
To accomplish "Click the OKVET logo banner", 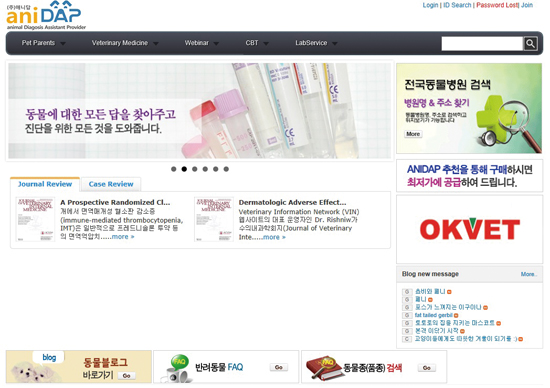I will 469,229.
